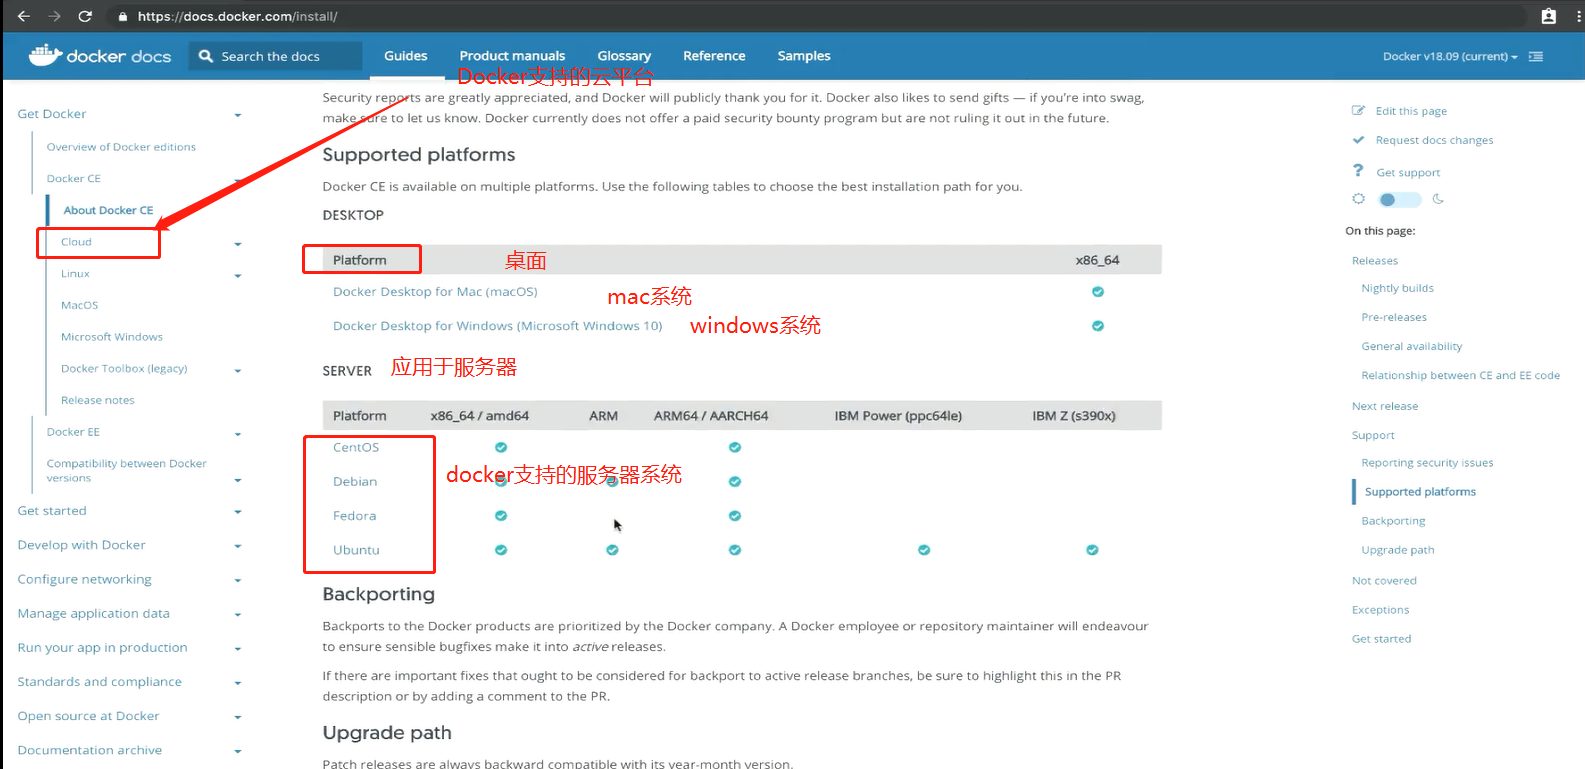This screenshot has width=1585, height=769.
Task: Open Docker Desktop for Mac link
Action: pos(435,292)
